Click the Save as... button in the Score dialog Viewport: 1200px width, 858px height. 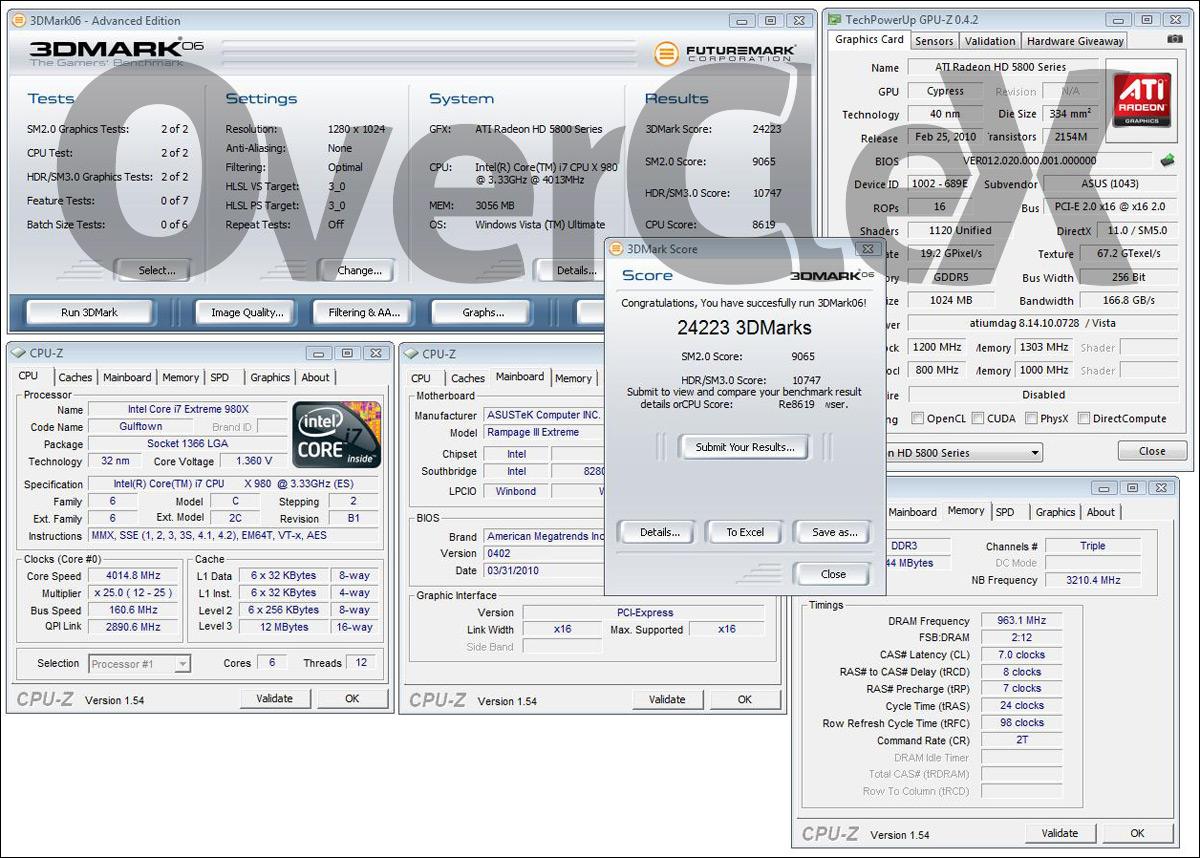[x=834, y=532]
